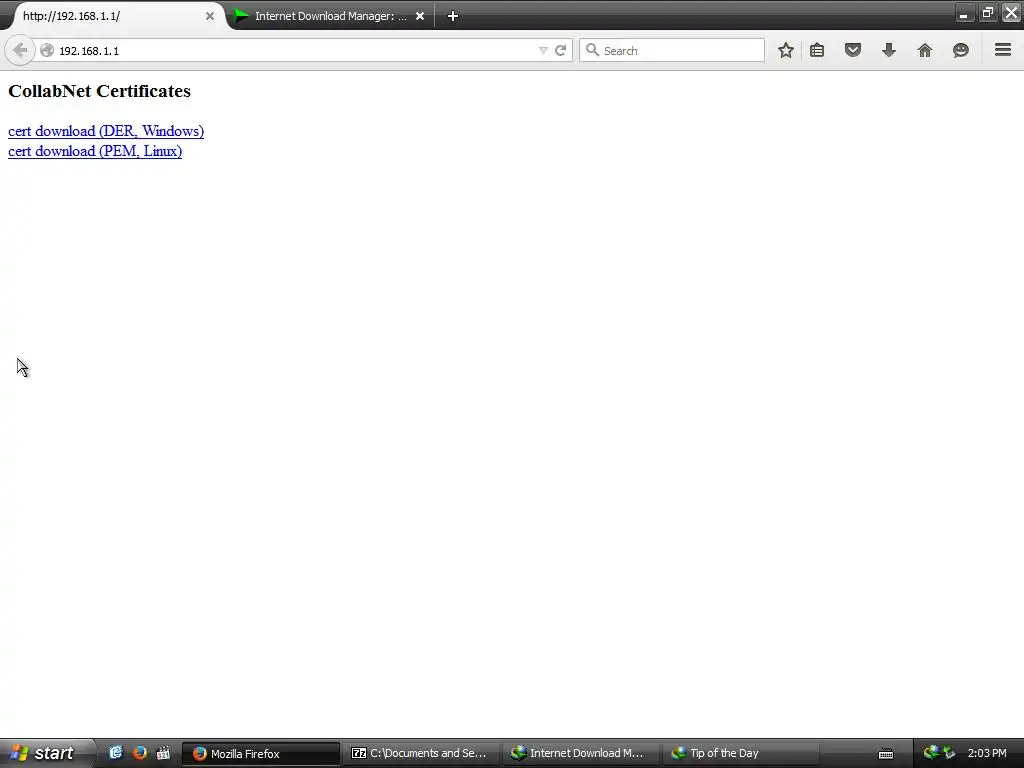Download the DER Windows certificate
Image resolution: width=1024 pixels, height=768 pixels.
point(106,131)
